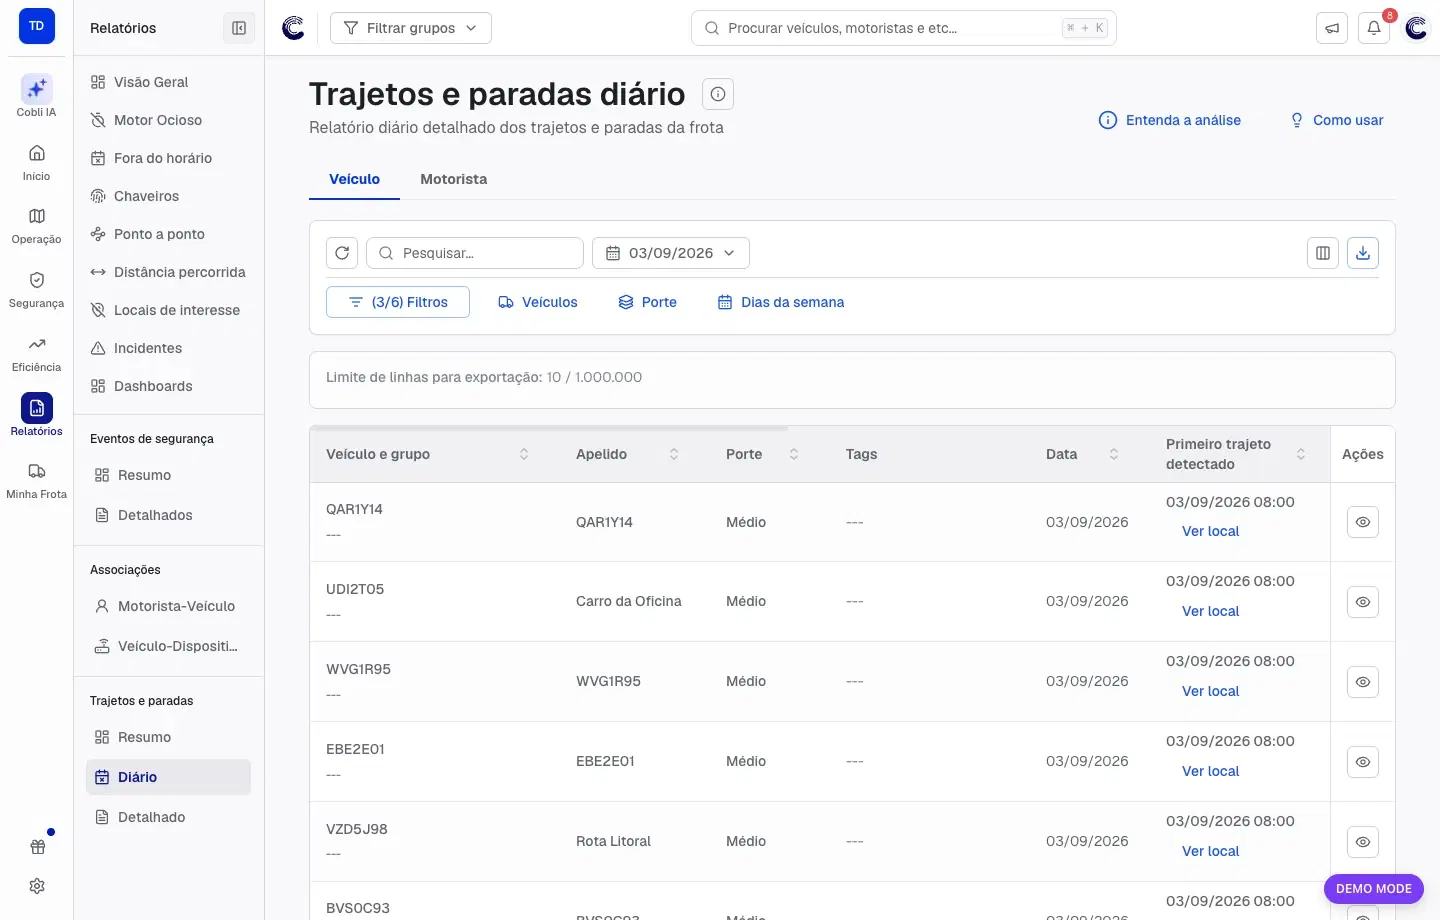Click the gift icon in left rail
This screenshot has height=920, width=1440.
37,847
